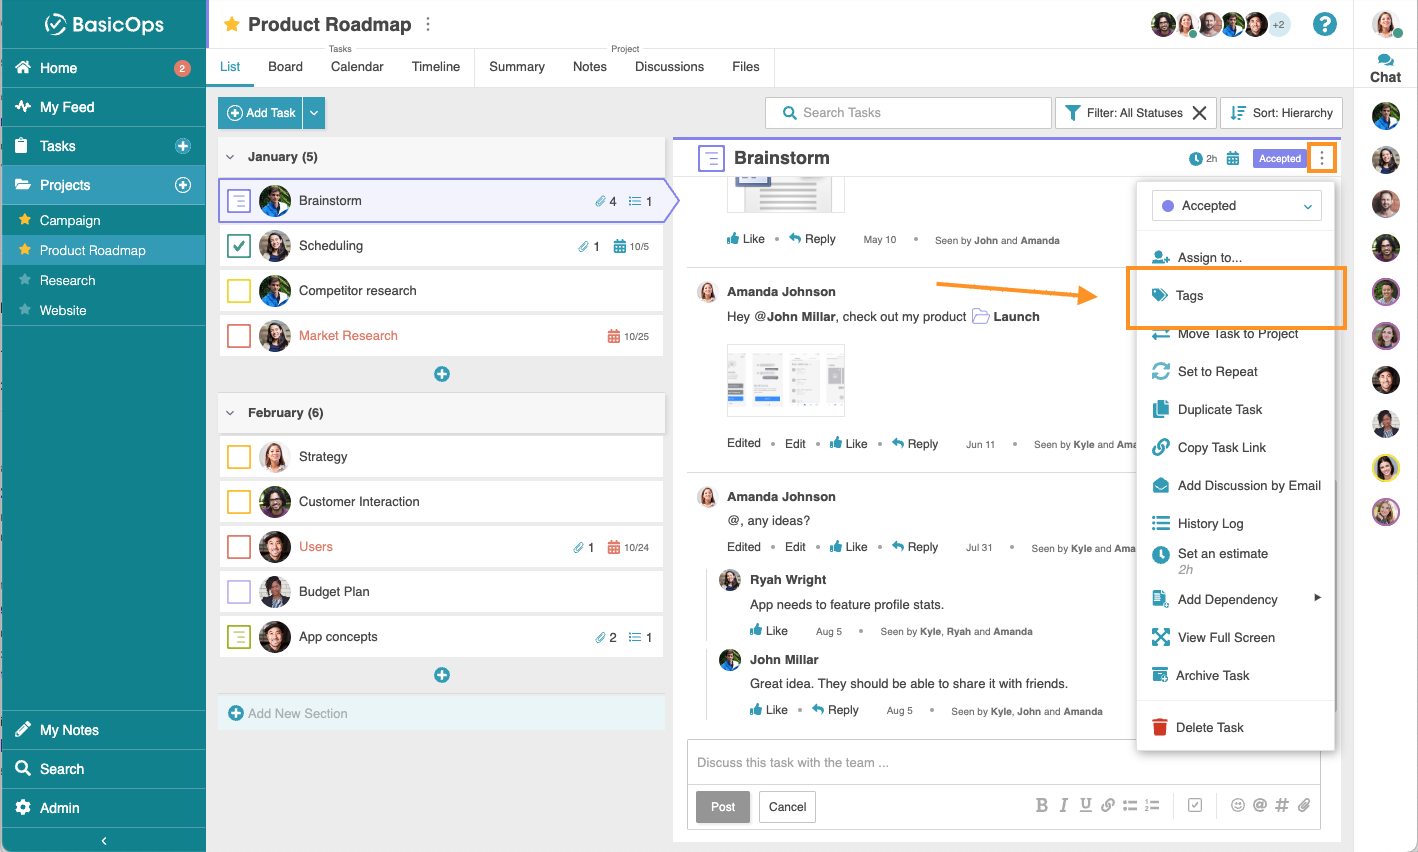
Task: Click the 2h clock estimate icon
Action: click(1195, 158)
